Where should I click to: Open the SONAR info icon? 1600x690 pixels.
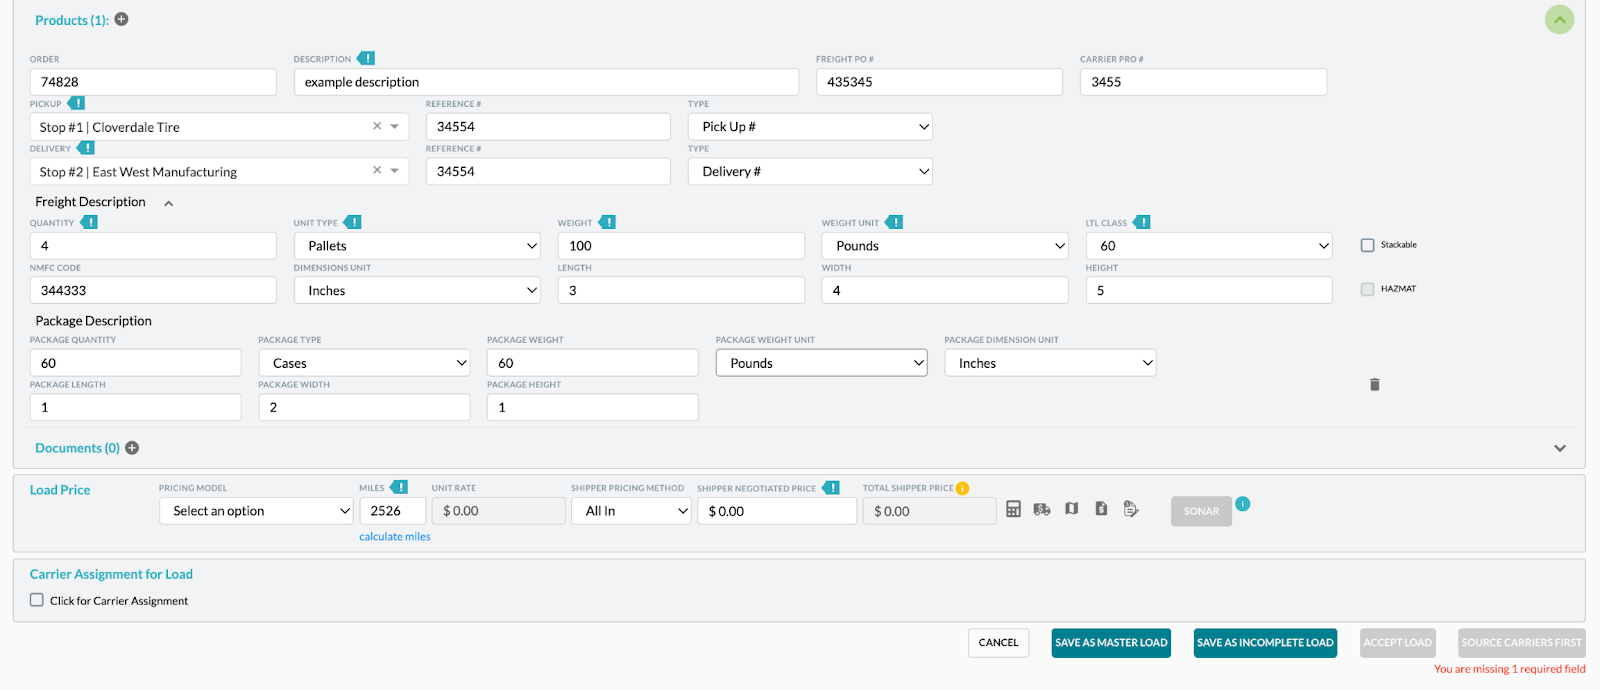tap(1242, 504)
